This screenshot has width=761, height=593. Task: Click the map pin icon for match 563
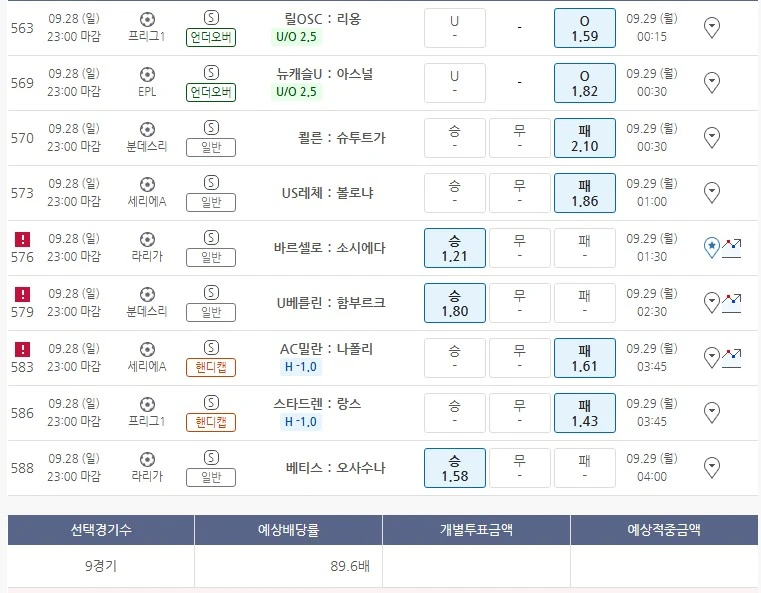pos(712,27)
